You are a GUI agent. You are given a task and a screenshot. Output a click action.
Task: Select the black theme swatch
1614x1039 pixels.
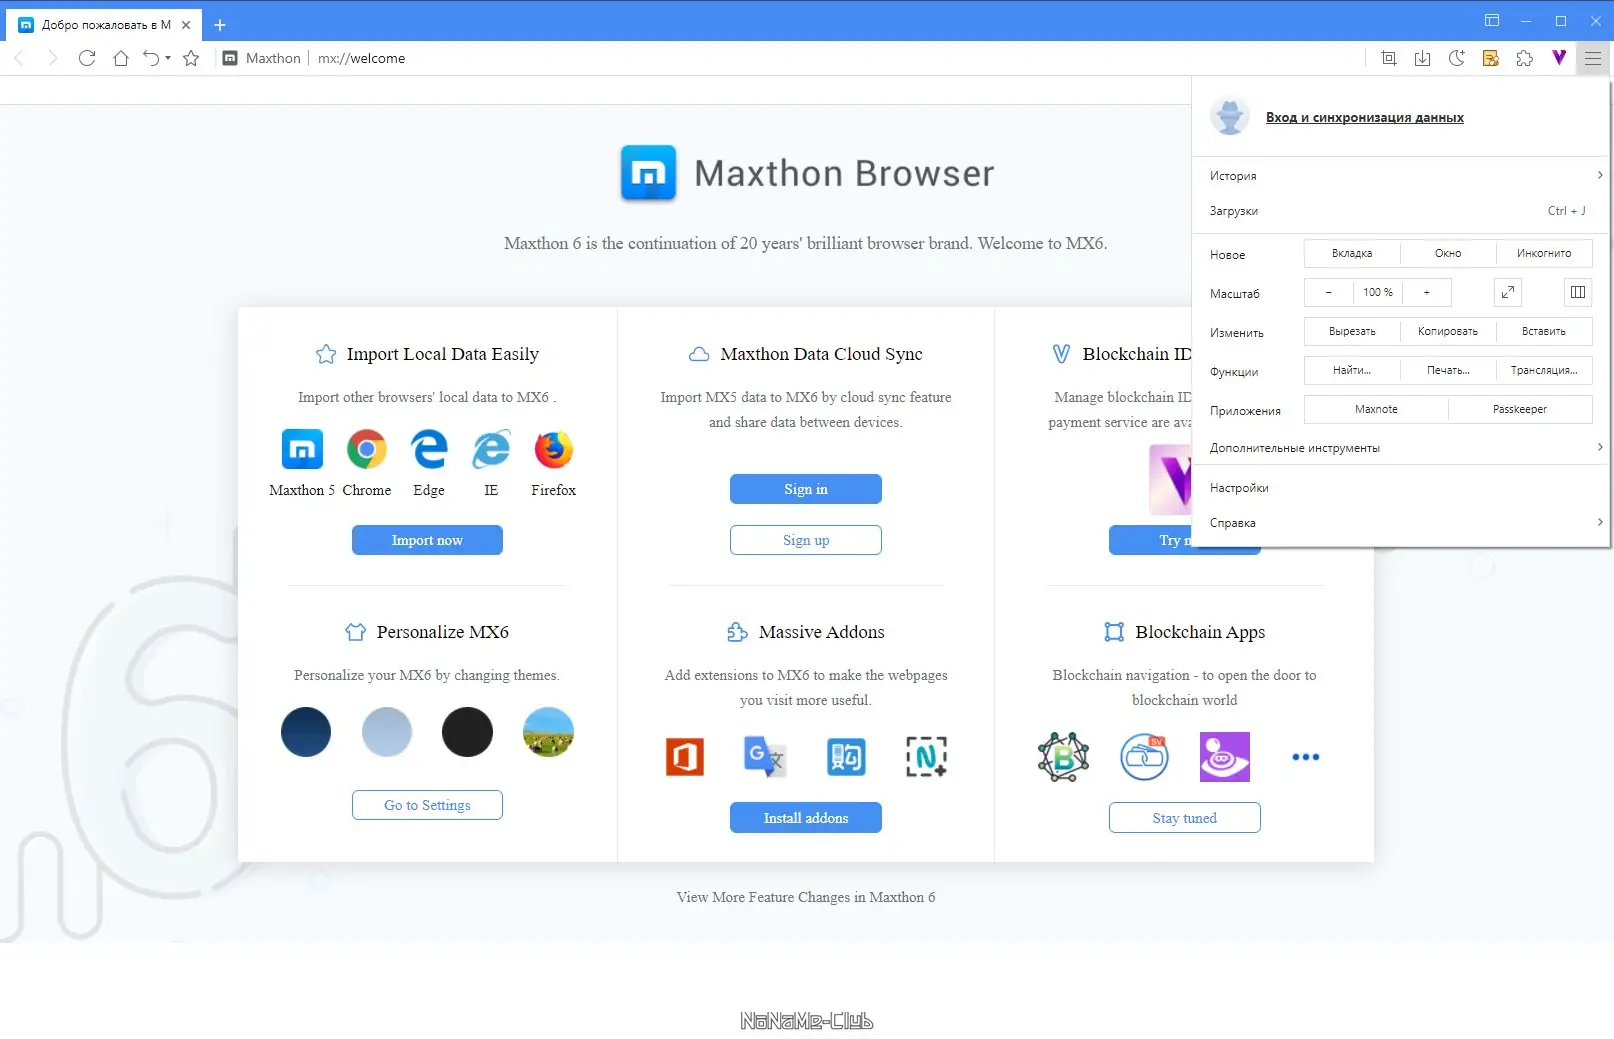pos(467,732)
